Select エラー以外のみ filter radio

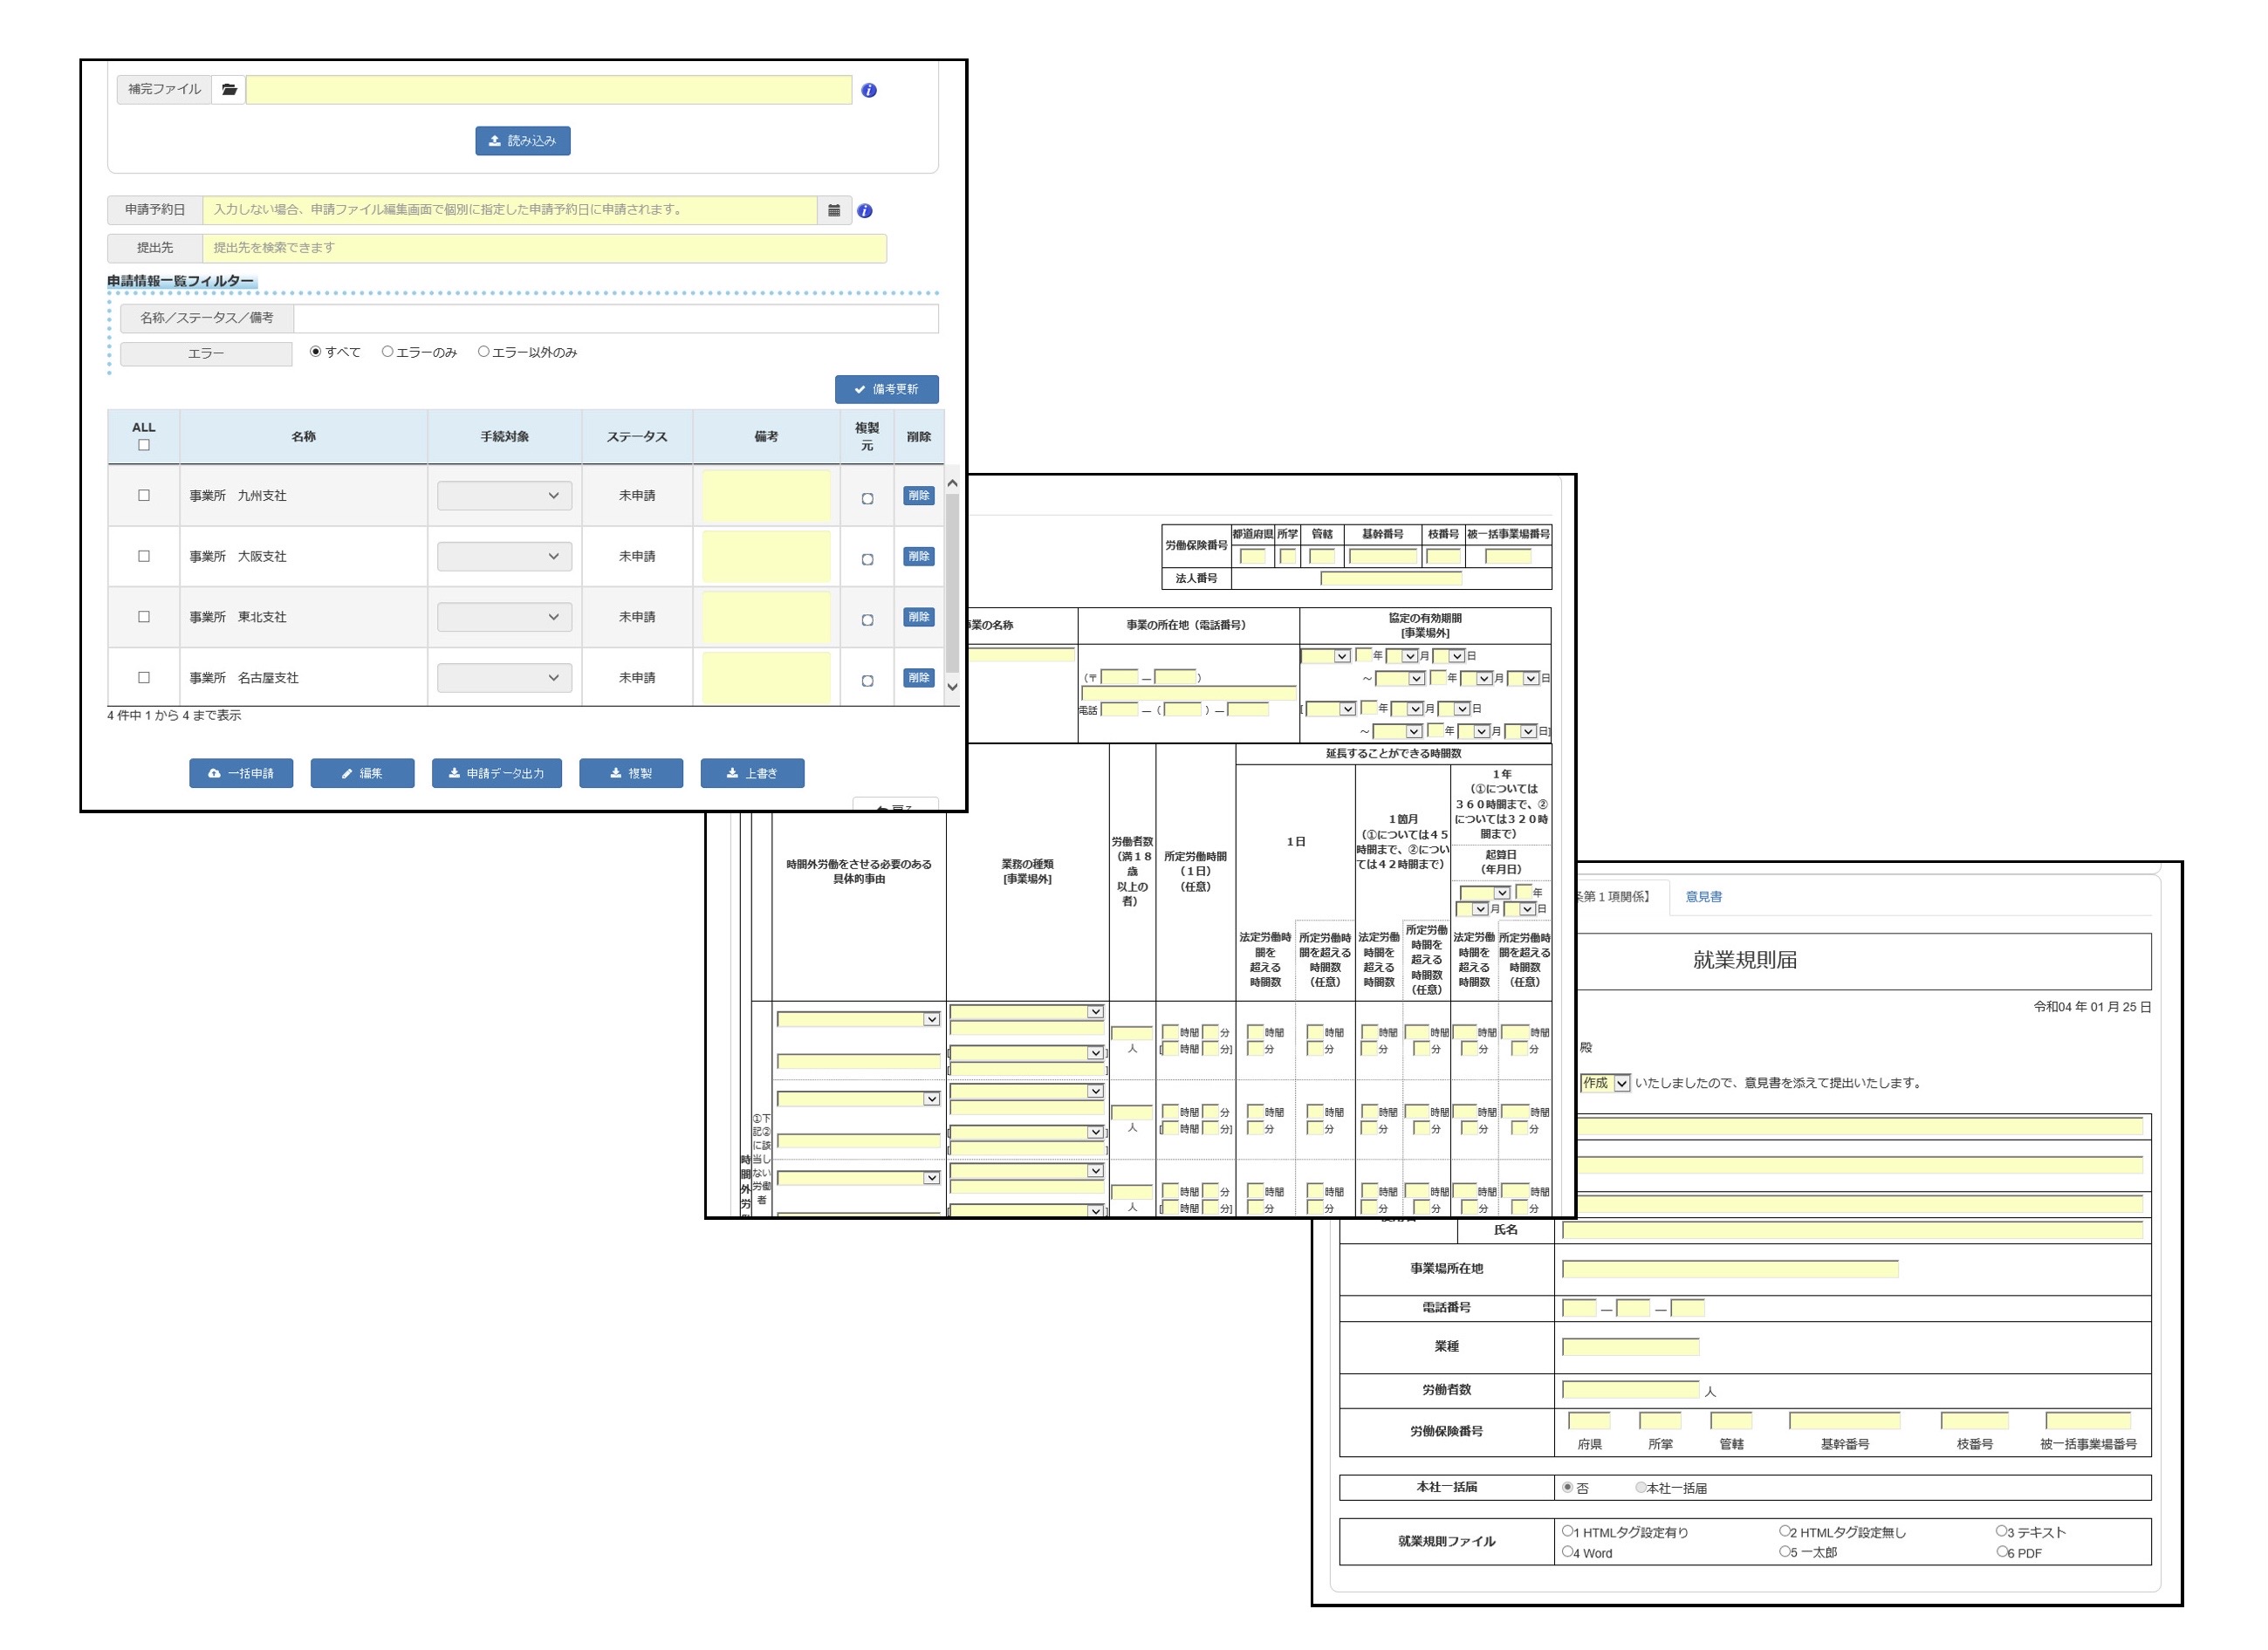click(x=483, y=352)
